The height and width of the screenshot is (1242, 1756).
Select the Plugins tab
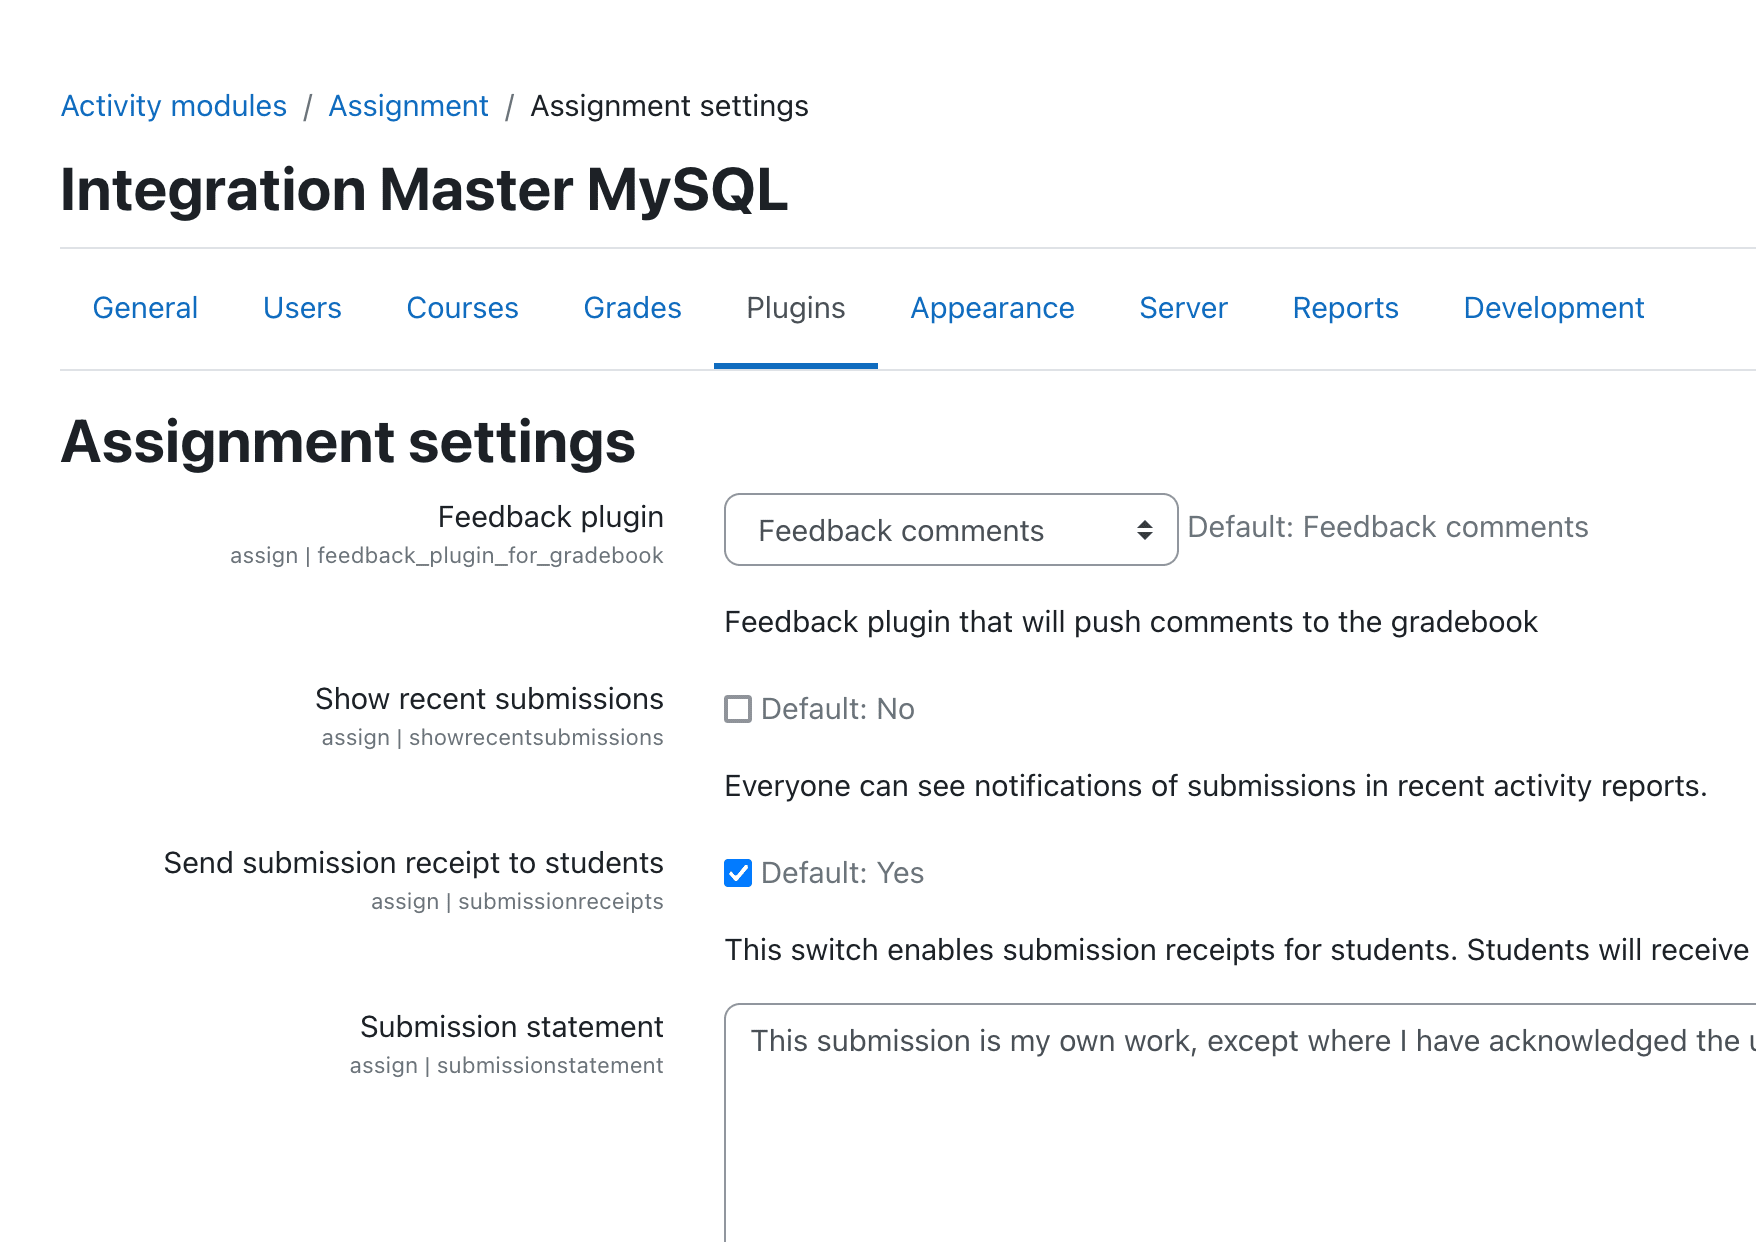[x=796, y=308]
